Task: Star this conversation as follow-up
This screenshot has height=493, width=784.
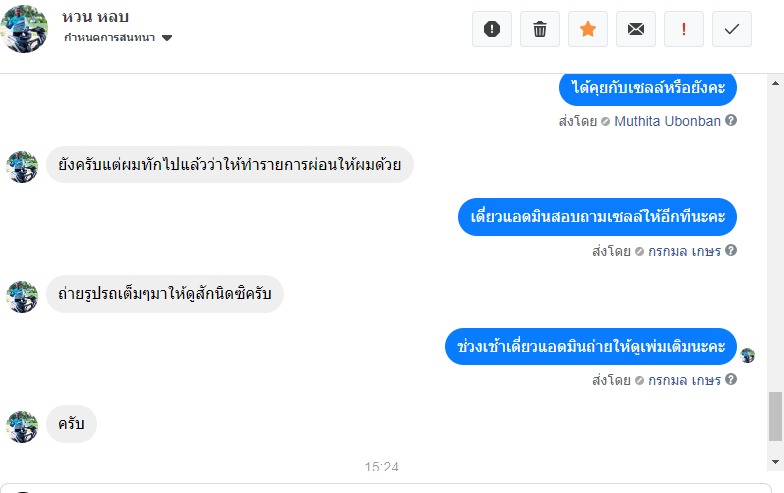Action: pyautogui.click(x=588, y=29)
